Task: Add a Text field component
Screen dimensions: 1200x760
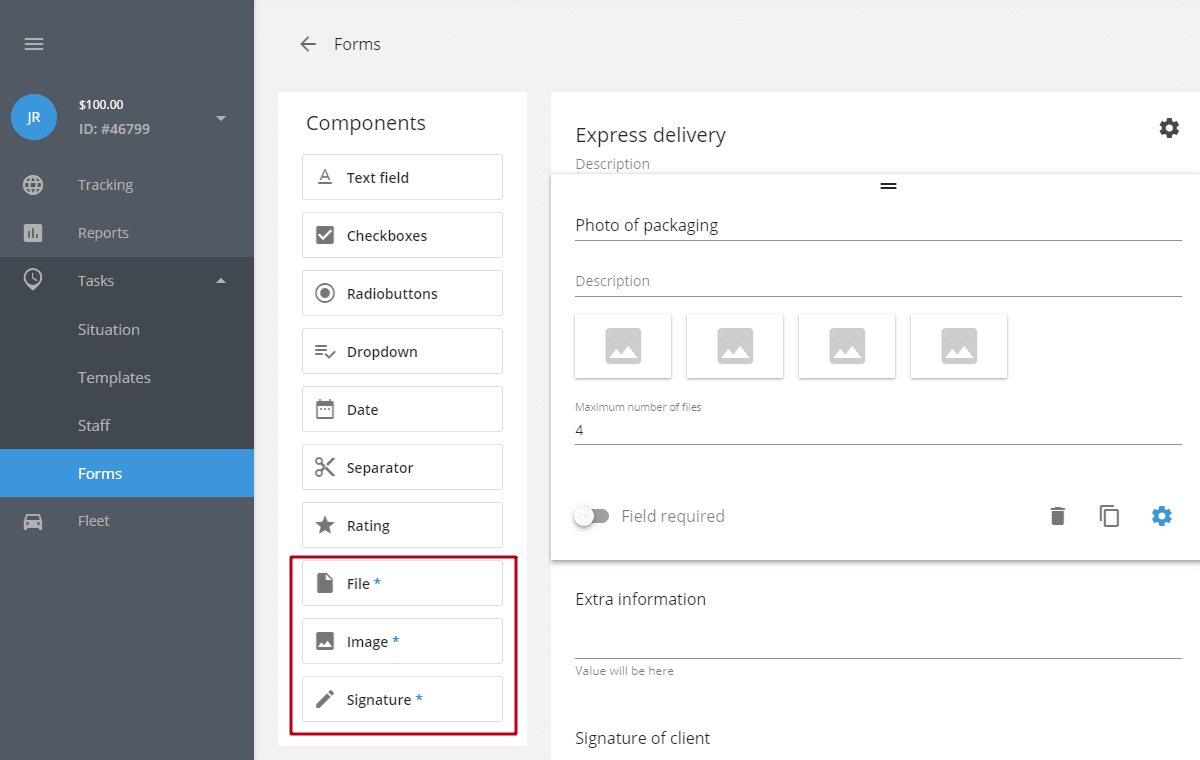Action: pos(402,177)
